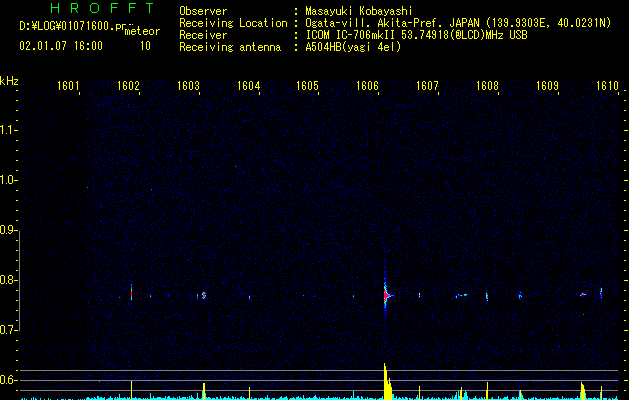This screenshot has height=400, width=629.
Task: Click the 1.0 kHz frequency label
Action: [8, 180]
